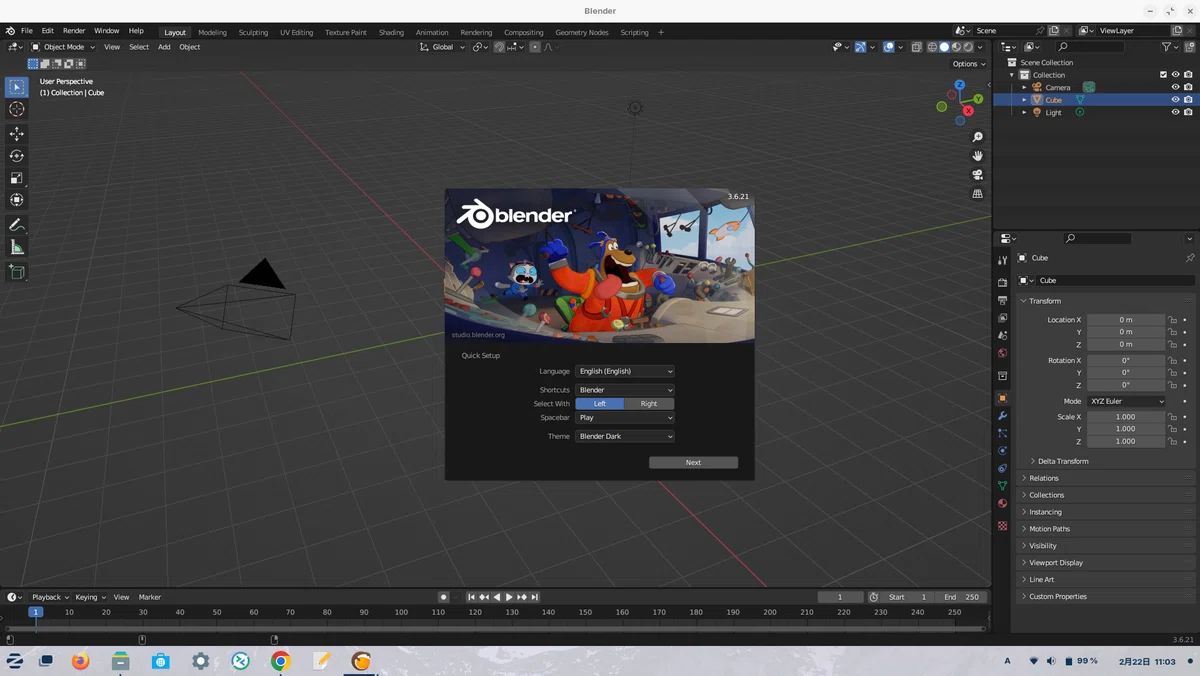
Task: Open the viewport Options dropdown
Action: [969, 64]
